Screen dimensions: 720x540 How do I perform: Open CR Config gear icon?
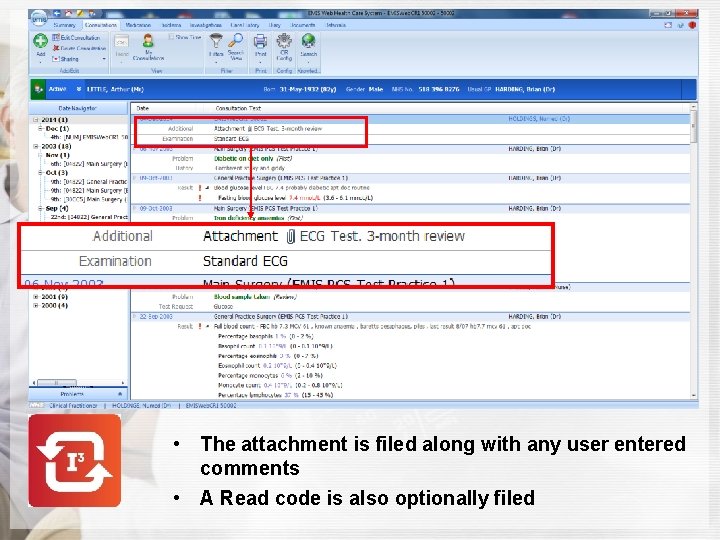(284, 40)
